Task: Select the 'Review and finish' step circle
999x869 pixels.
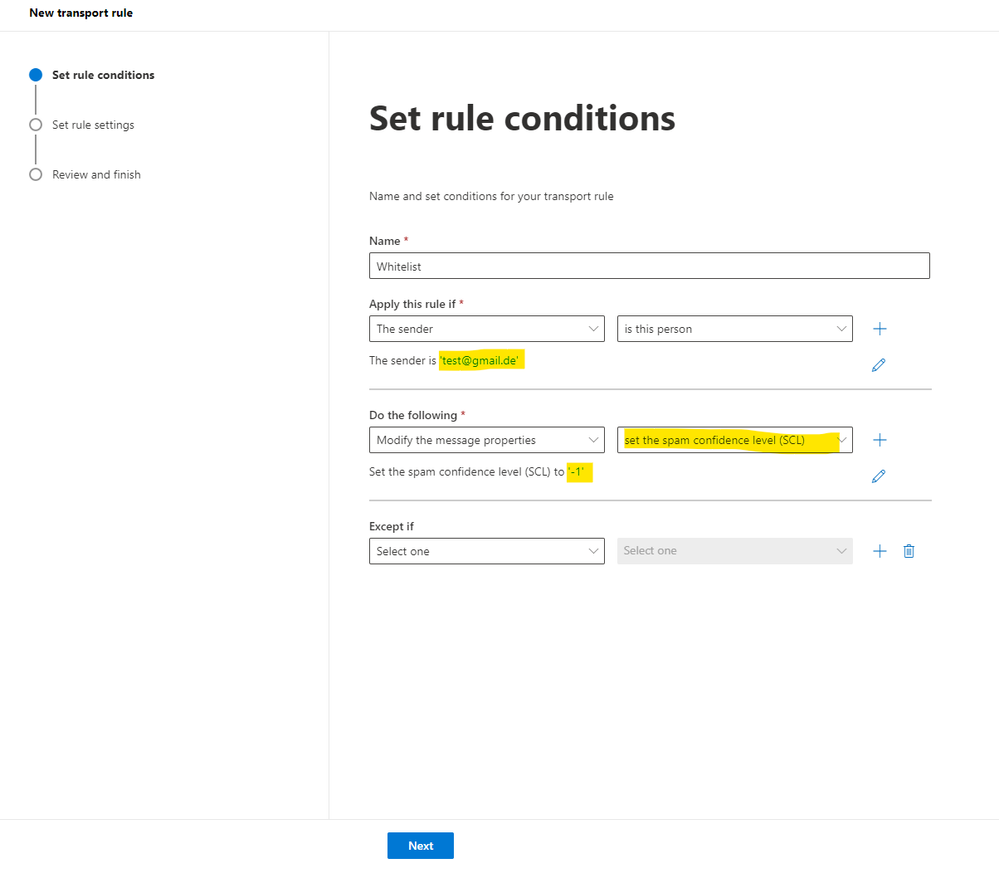Action: (x=36, y=175)
